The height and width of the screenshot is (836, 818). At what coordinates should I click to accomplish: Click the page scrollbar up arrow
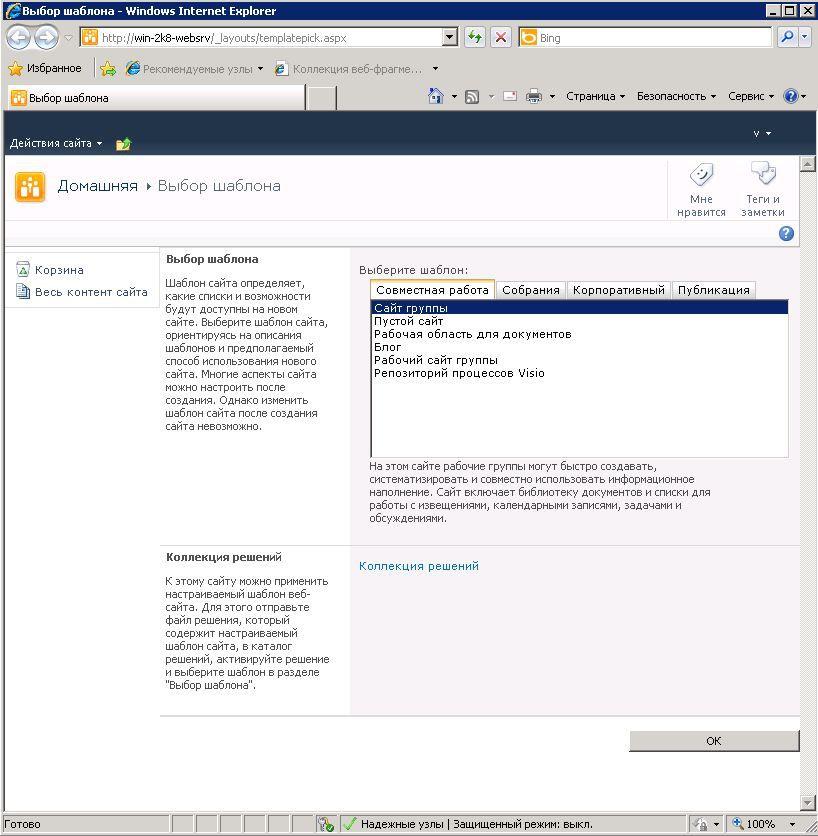(x=807, y=164)
